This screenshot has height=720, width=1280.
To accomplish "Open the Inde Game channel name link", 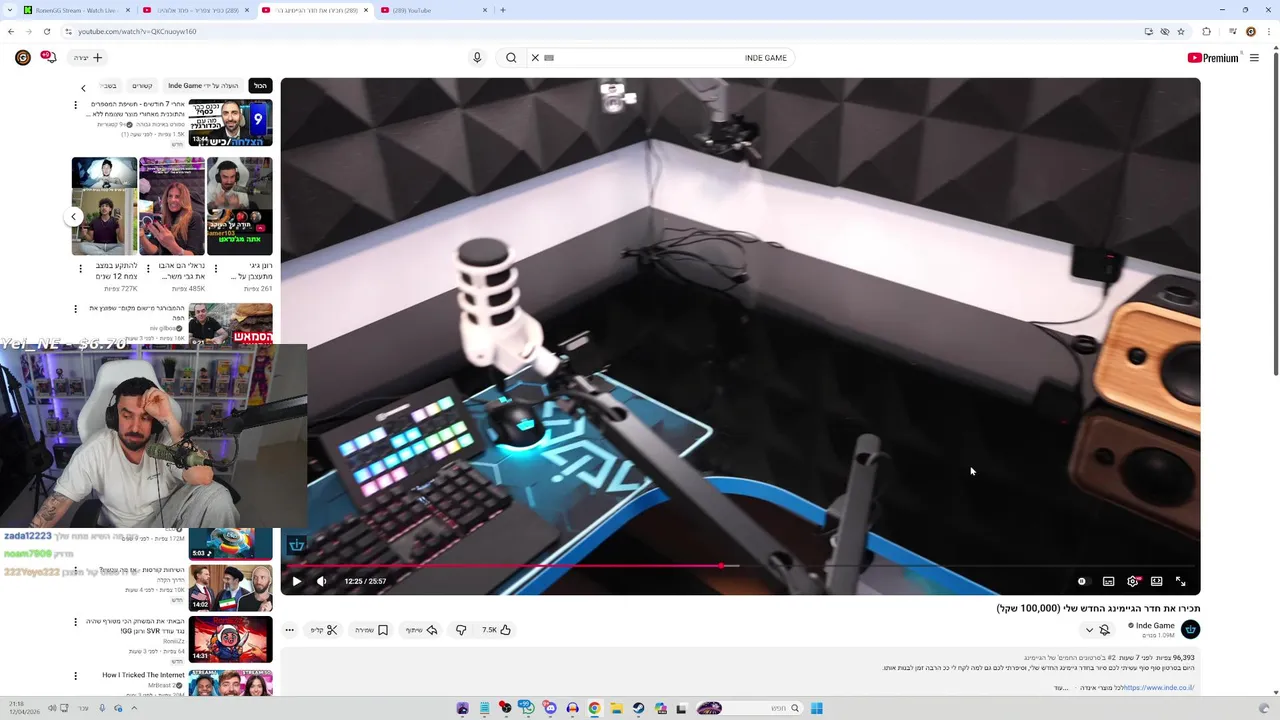I will click(1155, 625).
